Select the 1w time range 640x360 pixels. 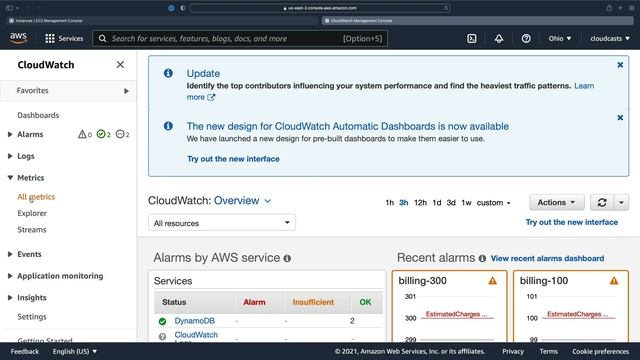[x=467, y=202]
